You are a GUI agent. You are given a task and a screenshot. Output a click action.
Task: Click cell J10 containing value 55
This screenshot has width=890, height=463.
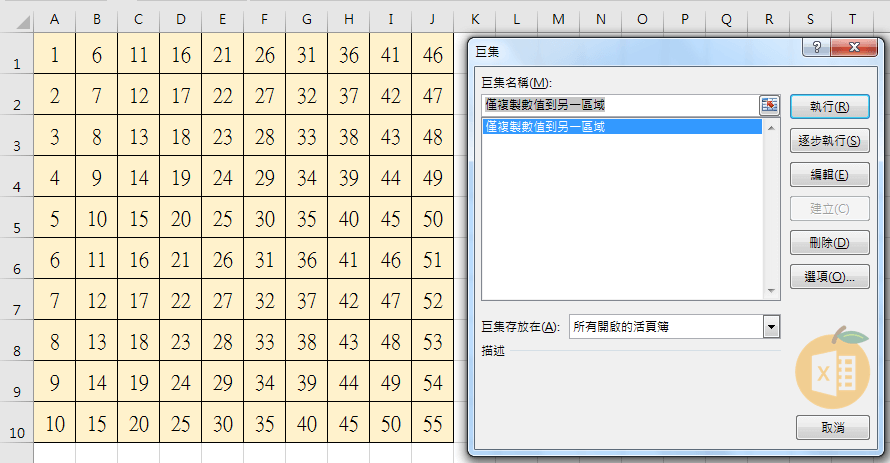click(432, 423)
